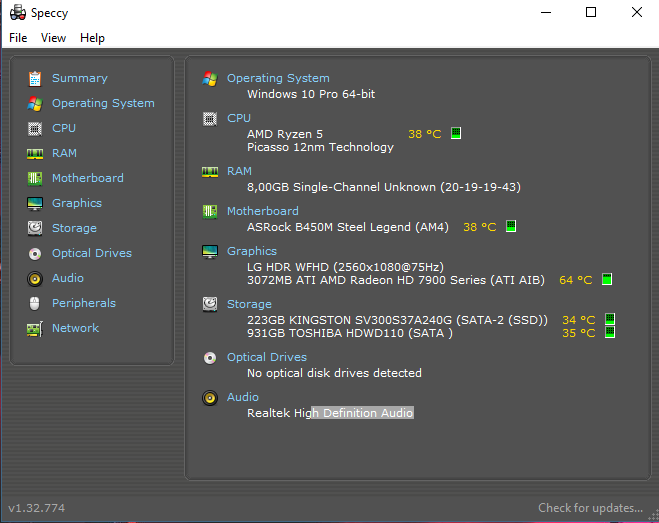Go to the Operating System section in sidebar
Image resolution: width=659 pixels, height=523 pixels.
103,103
